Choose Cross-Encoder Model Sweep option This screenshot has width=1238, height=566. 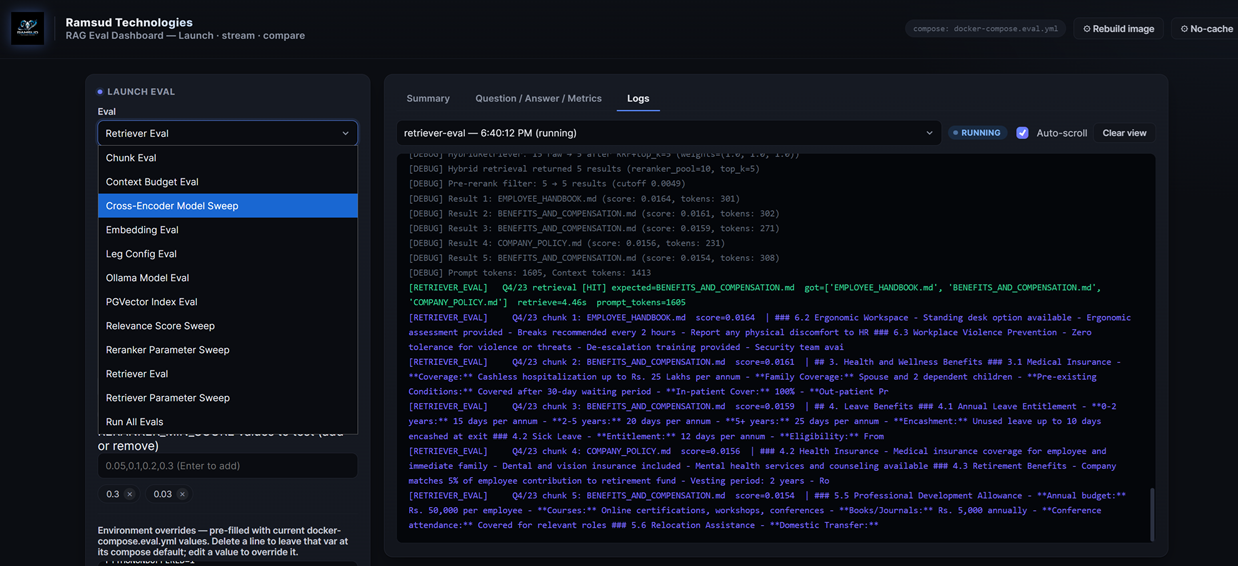227,206
